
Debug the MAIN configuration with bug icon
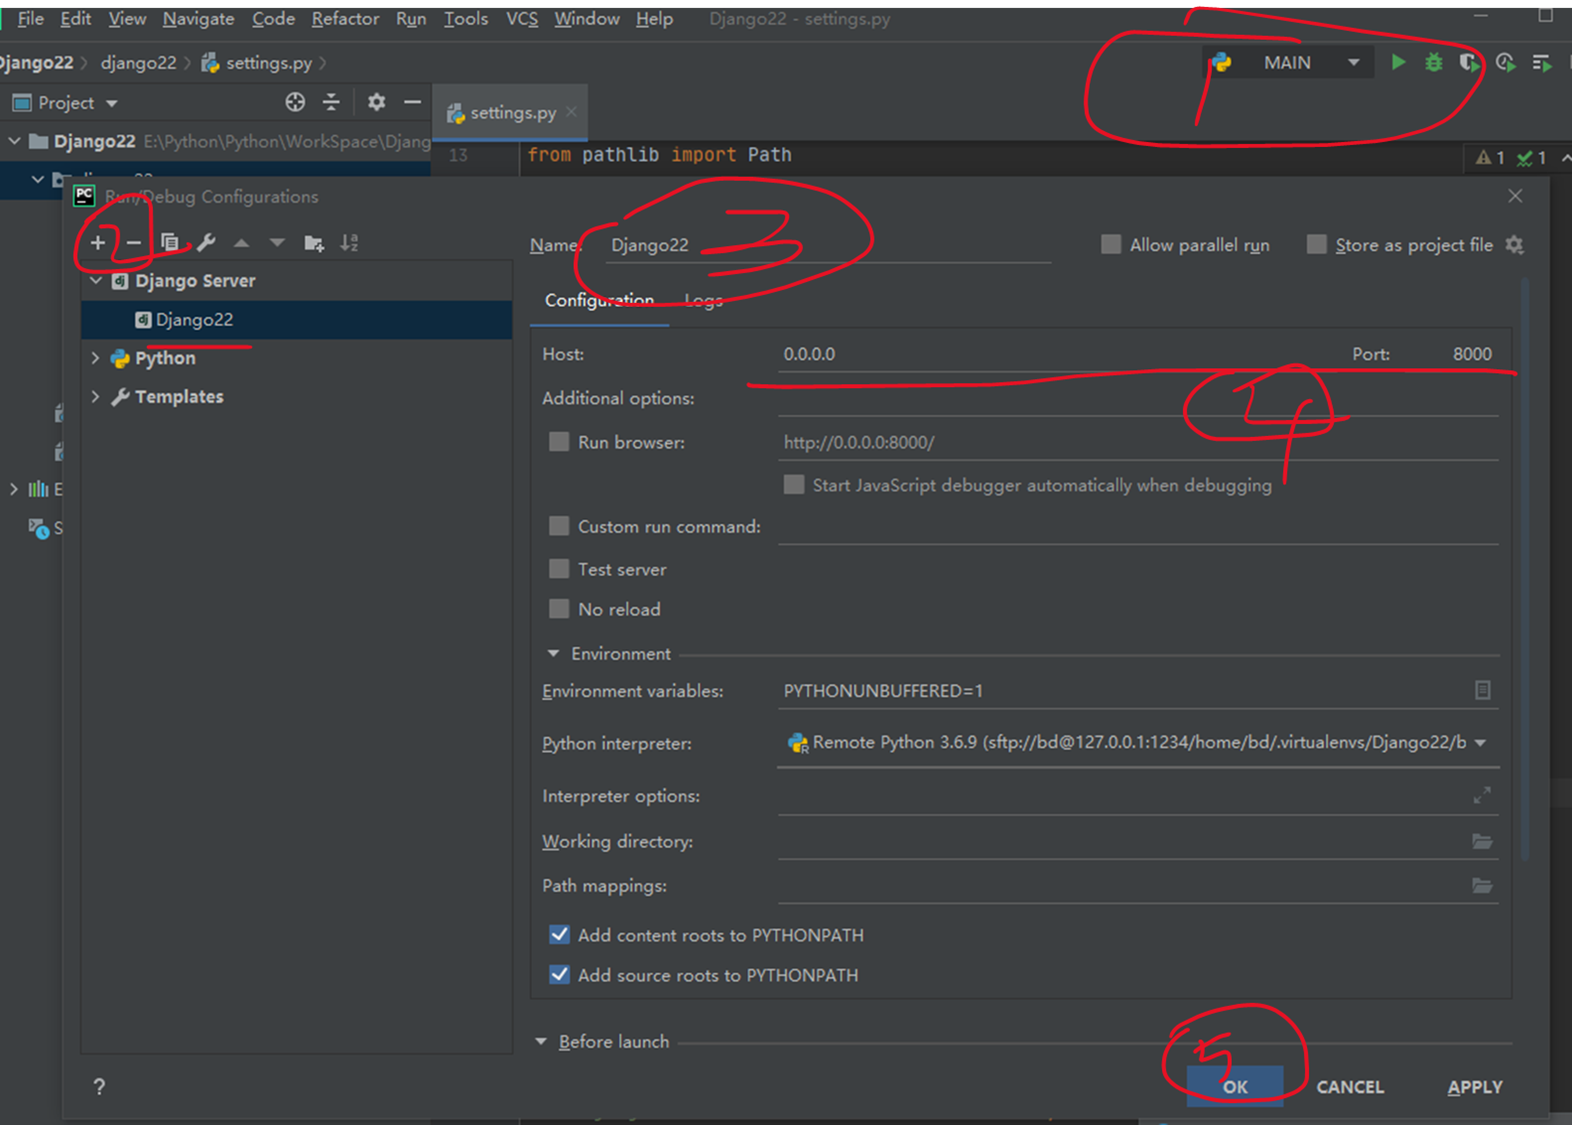pyautogui.click(x=1434, y=62)
